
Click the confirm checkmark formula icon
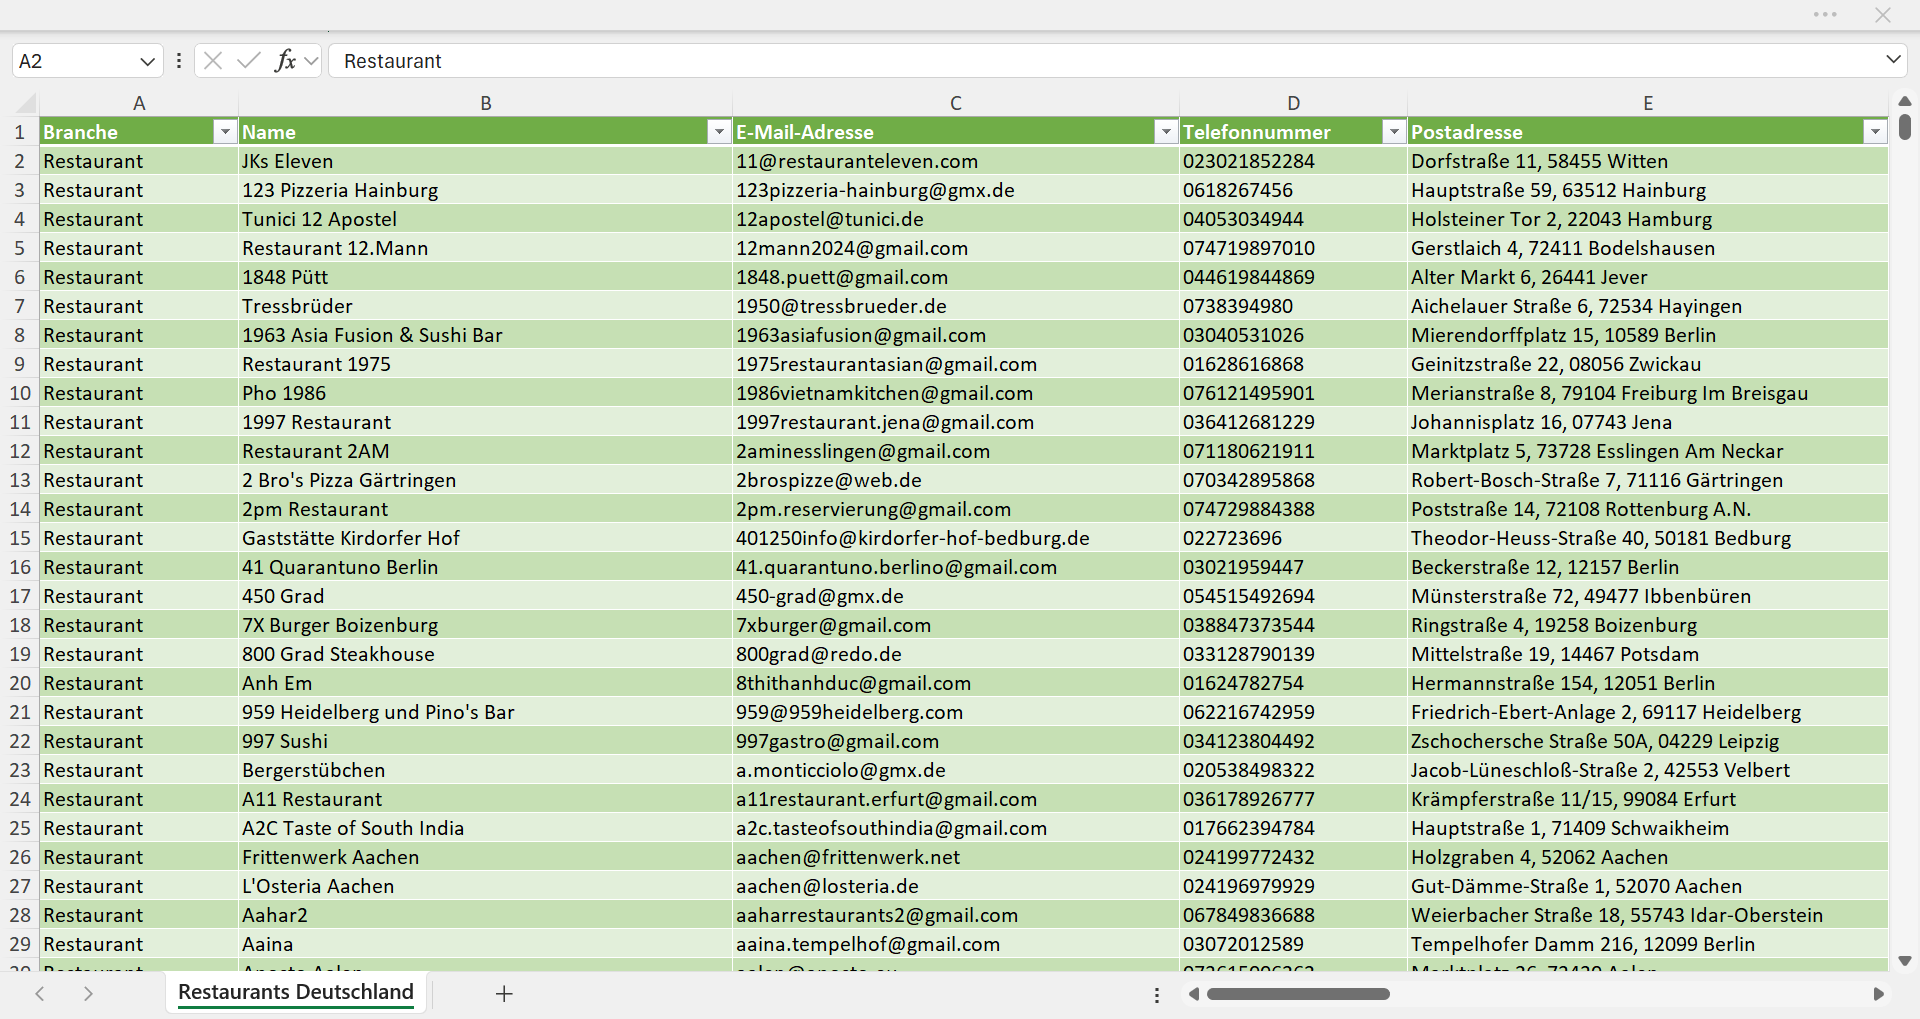pos(249,61)
